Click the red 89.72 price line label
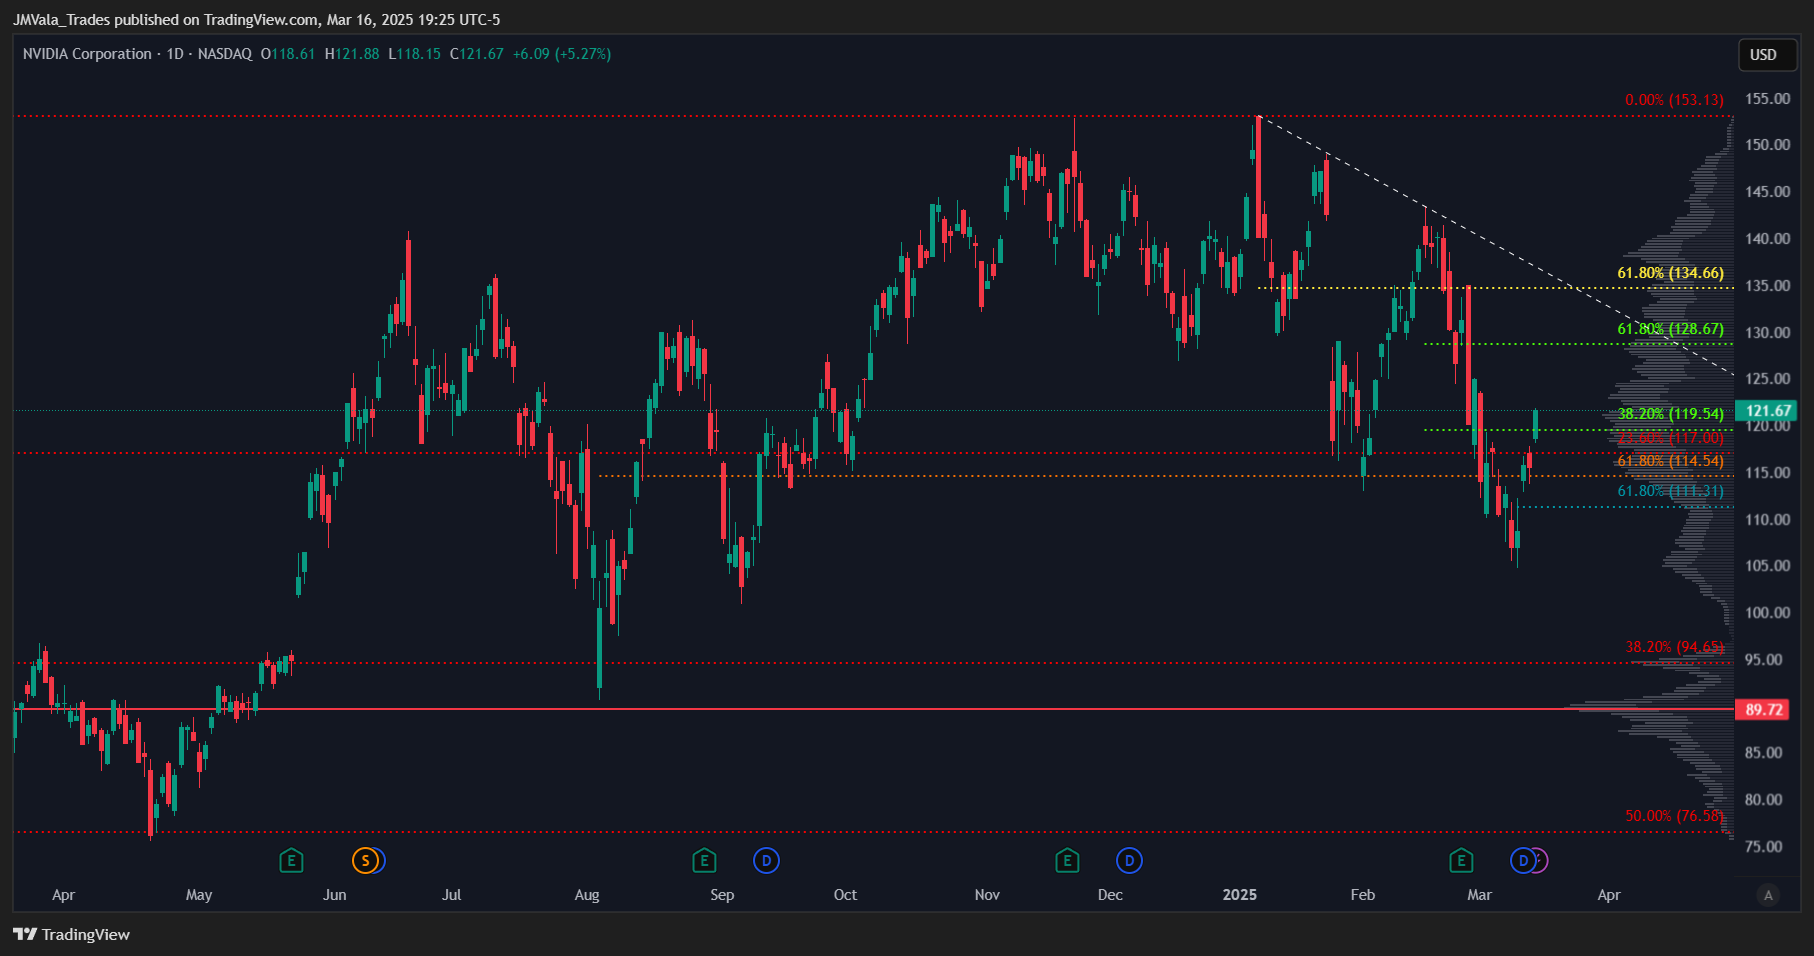The image size is (1814, 956). (1764, 709)
